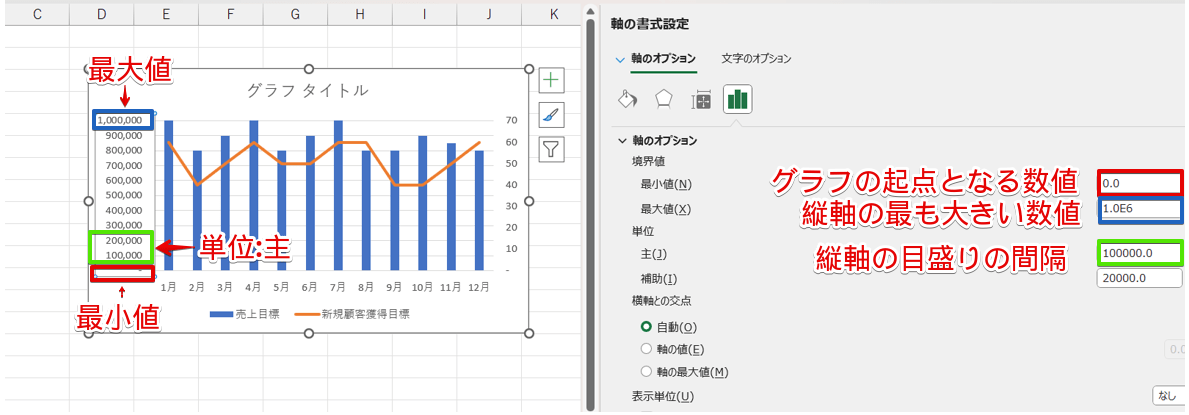Expand the 軸のオプション tab chevron
The width and height of the screenshot is (1189, 415).
click(620, 59)
